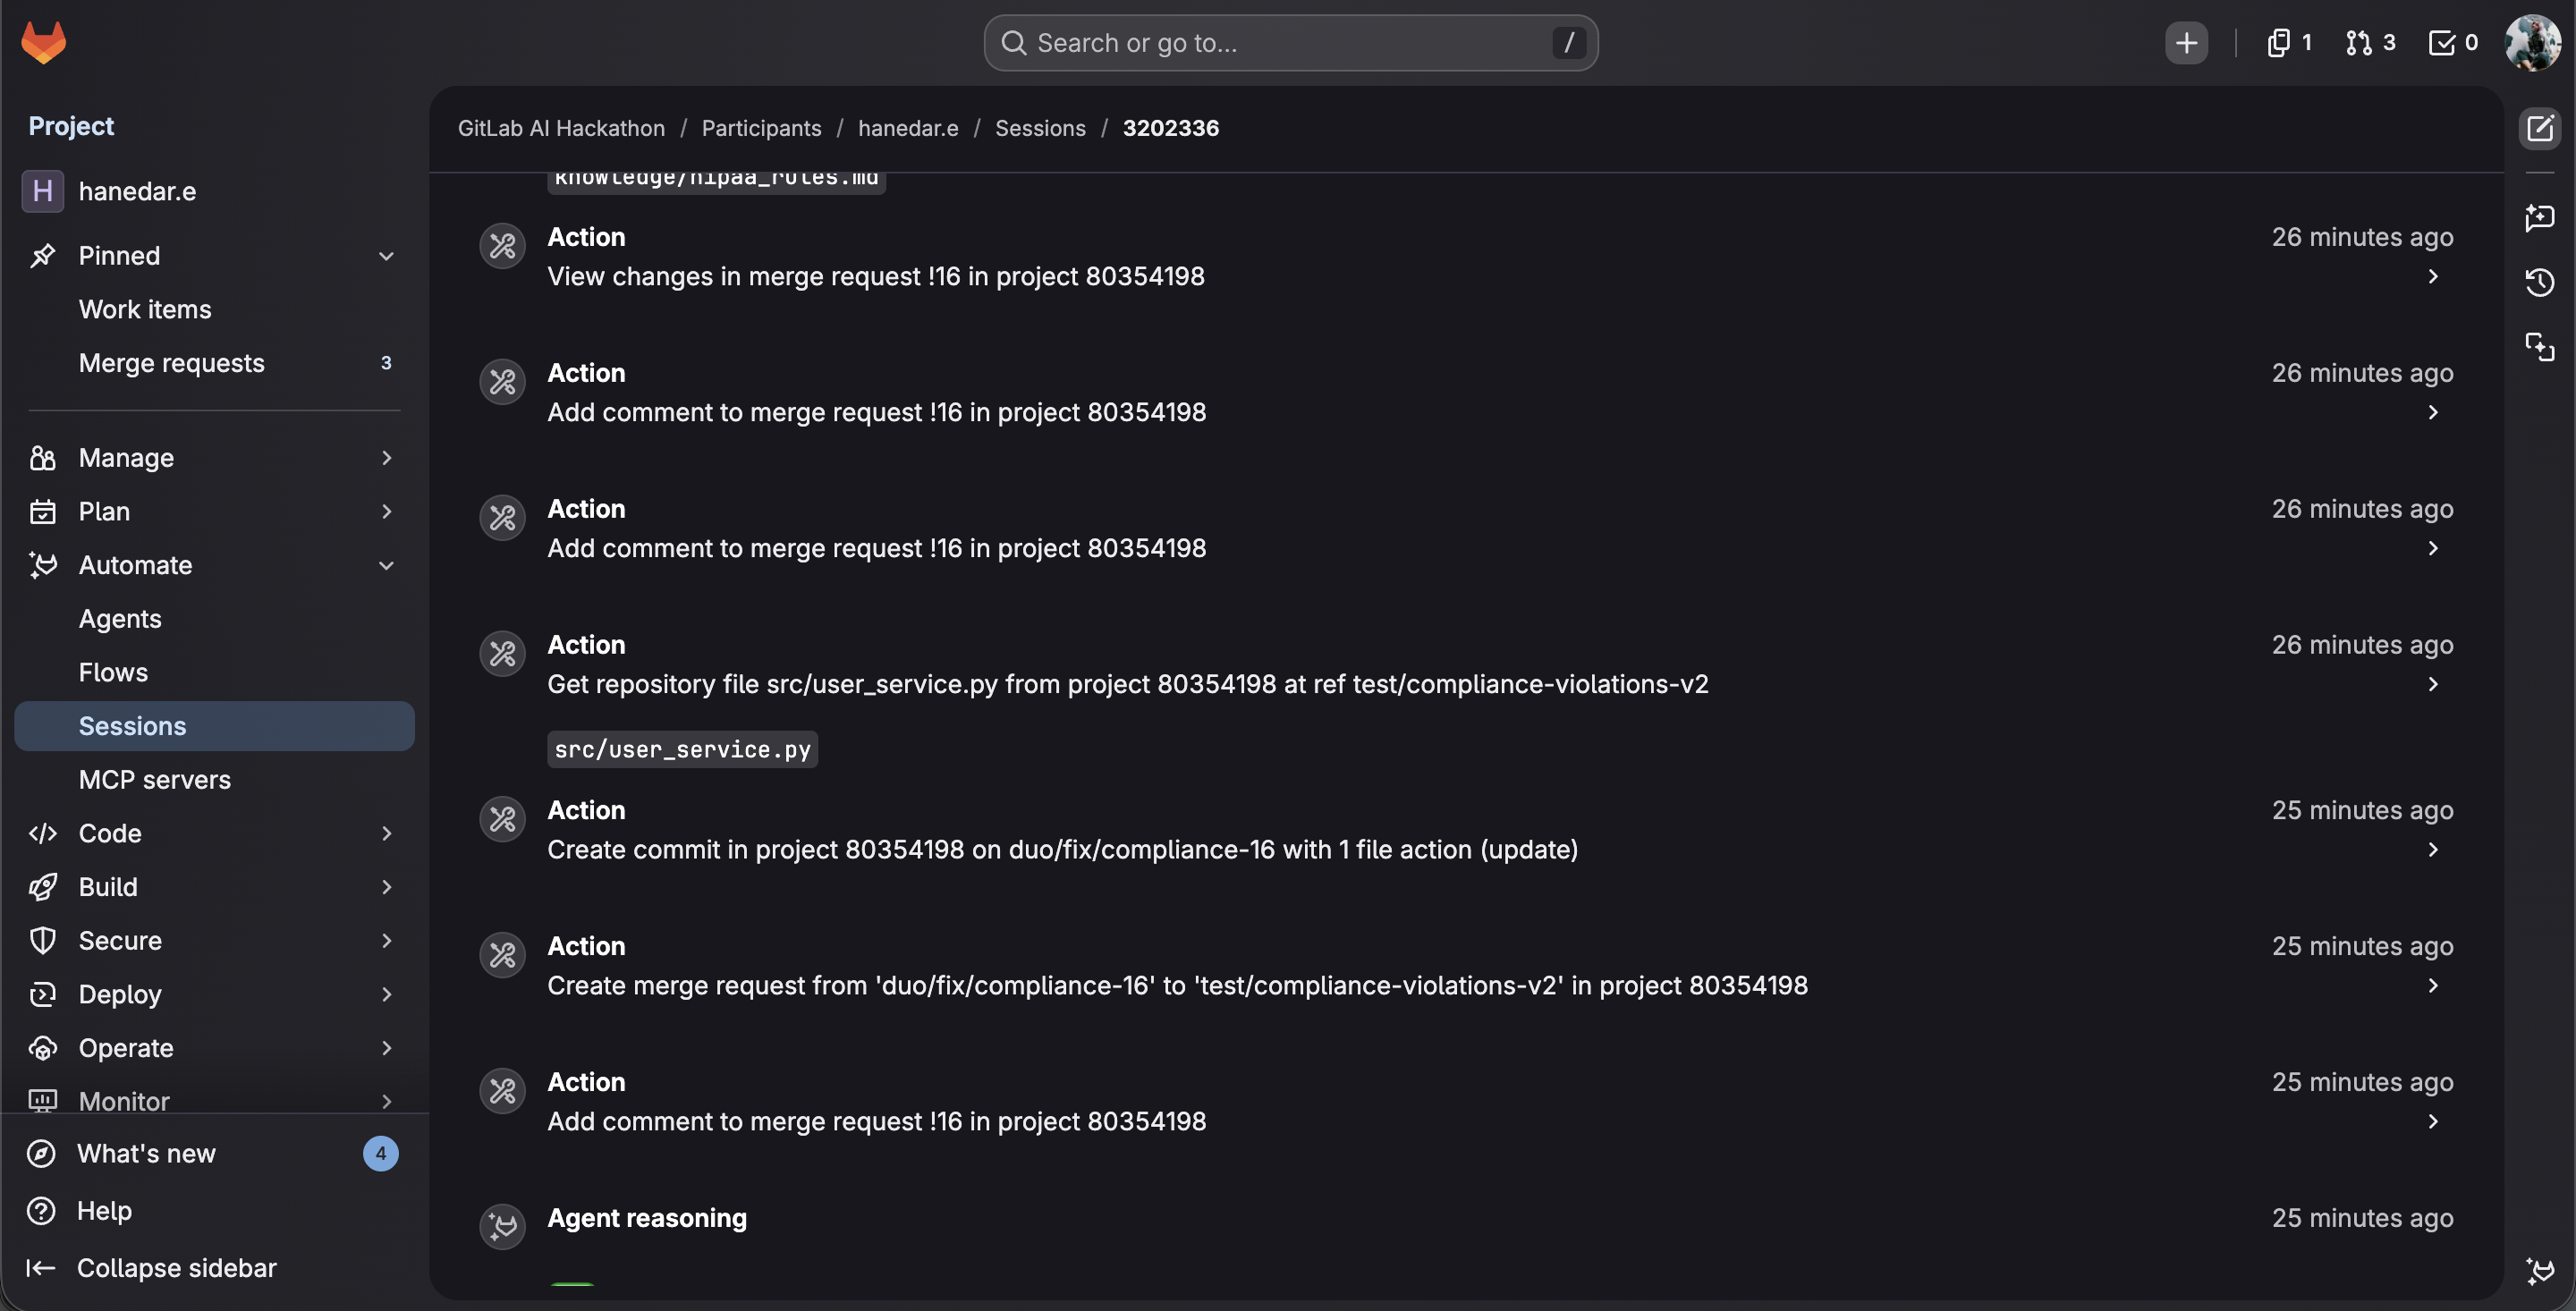Open assigned issues counter icon
The image size is (2576, 1311).
[2288, 43]
